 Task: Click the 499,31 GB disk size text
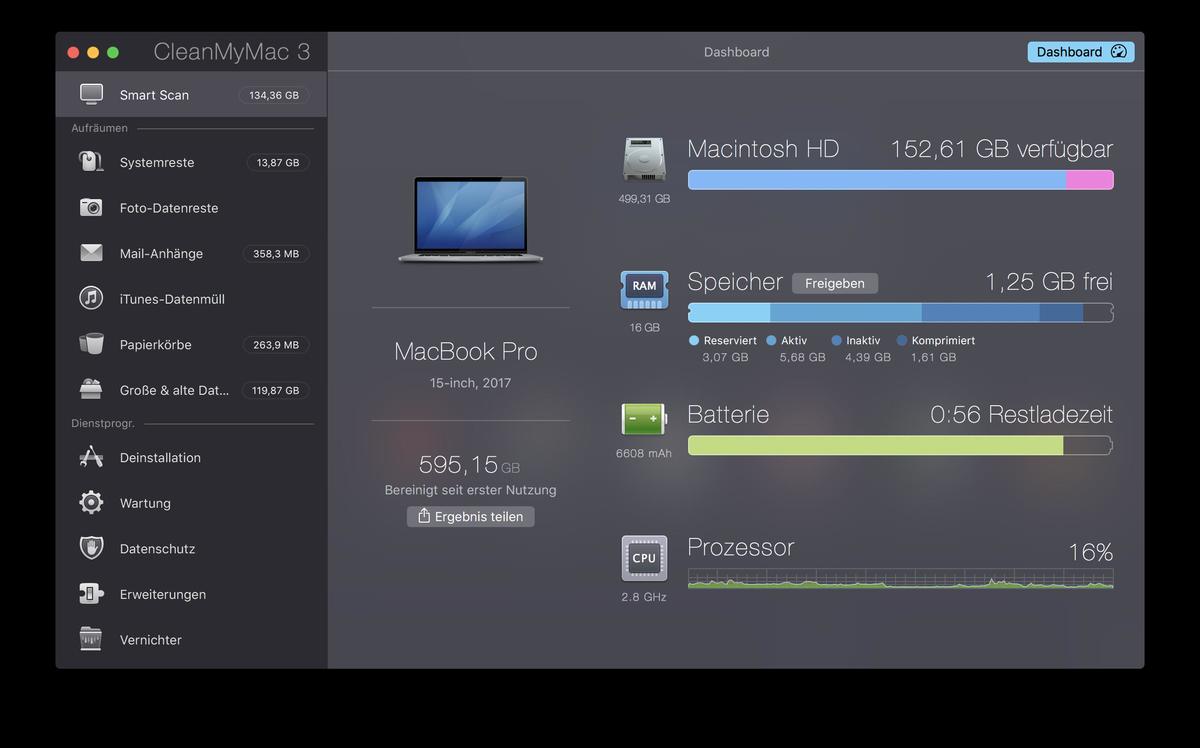click(644, 199)
